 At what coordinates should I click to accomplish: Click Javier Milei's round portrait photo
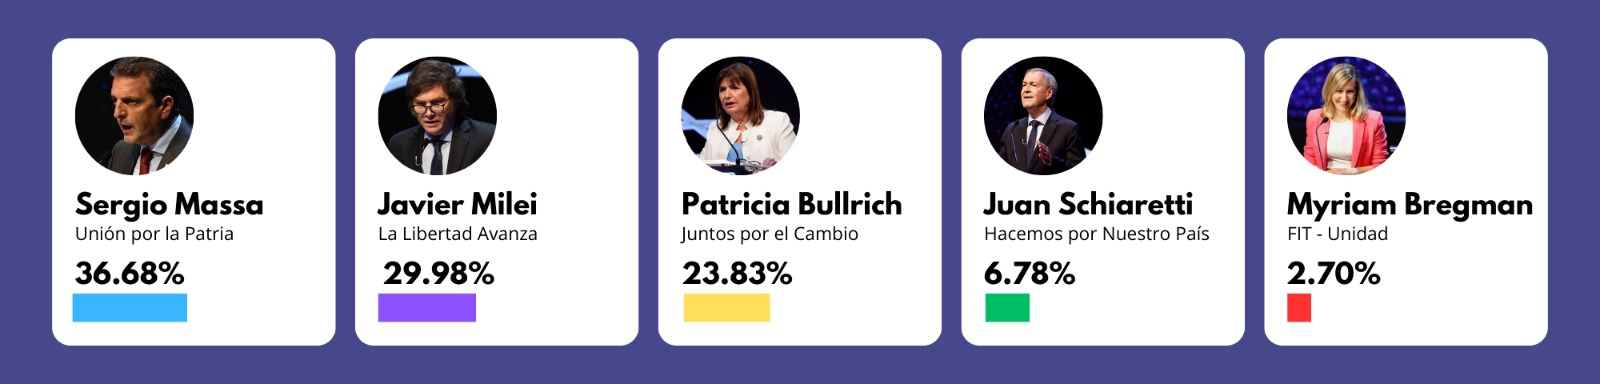click(x=437, y=116)
